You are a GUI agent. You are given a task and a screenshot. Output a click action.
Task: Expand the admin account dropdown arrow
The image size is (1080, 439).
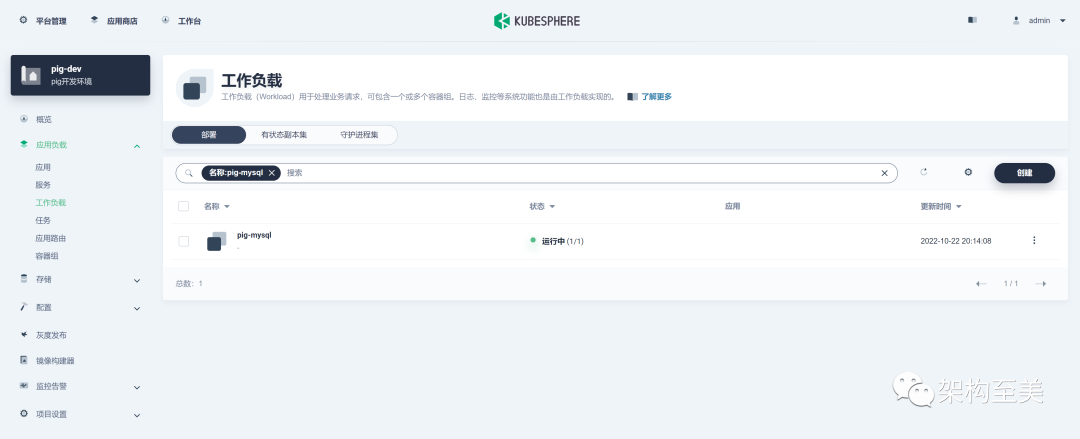pos(1063,21)
